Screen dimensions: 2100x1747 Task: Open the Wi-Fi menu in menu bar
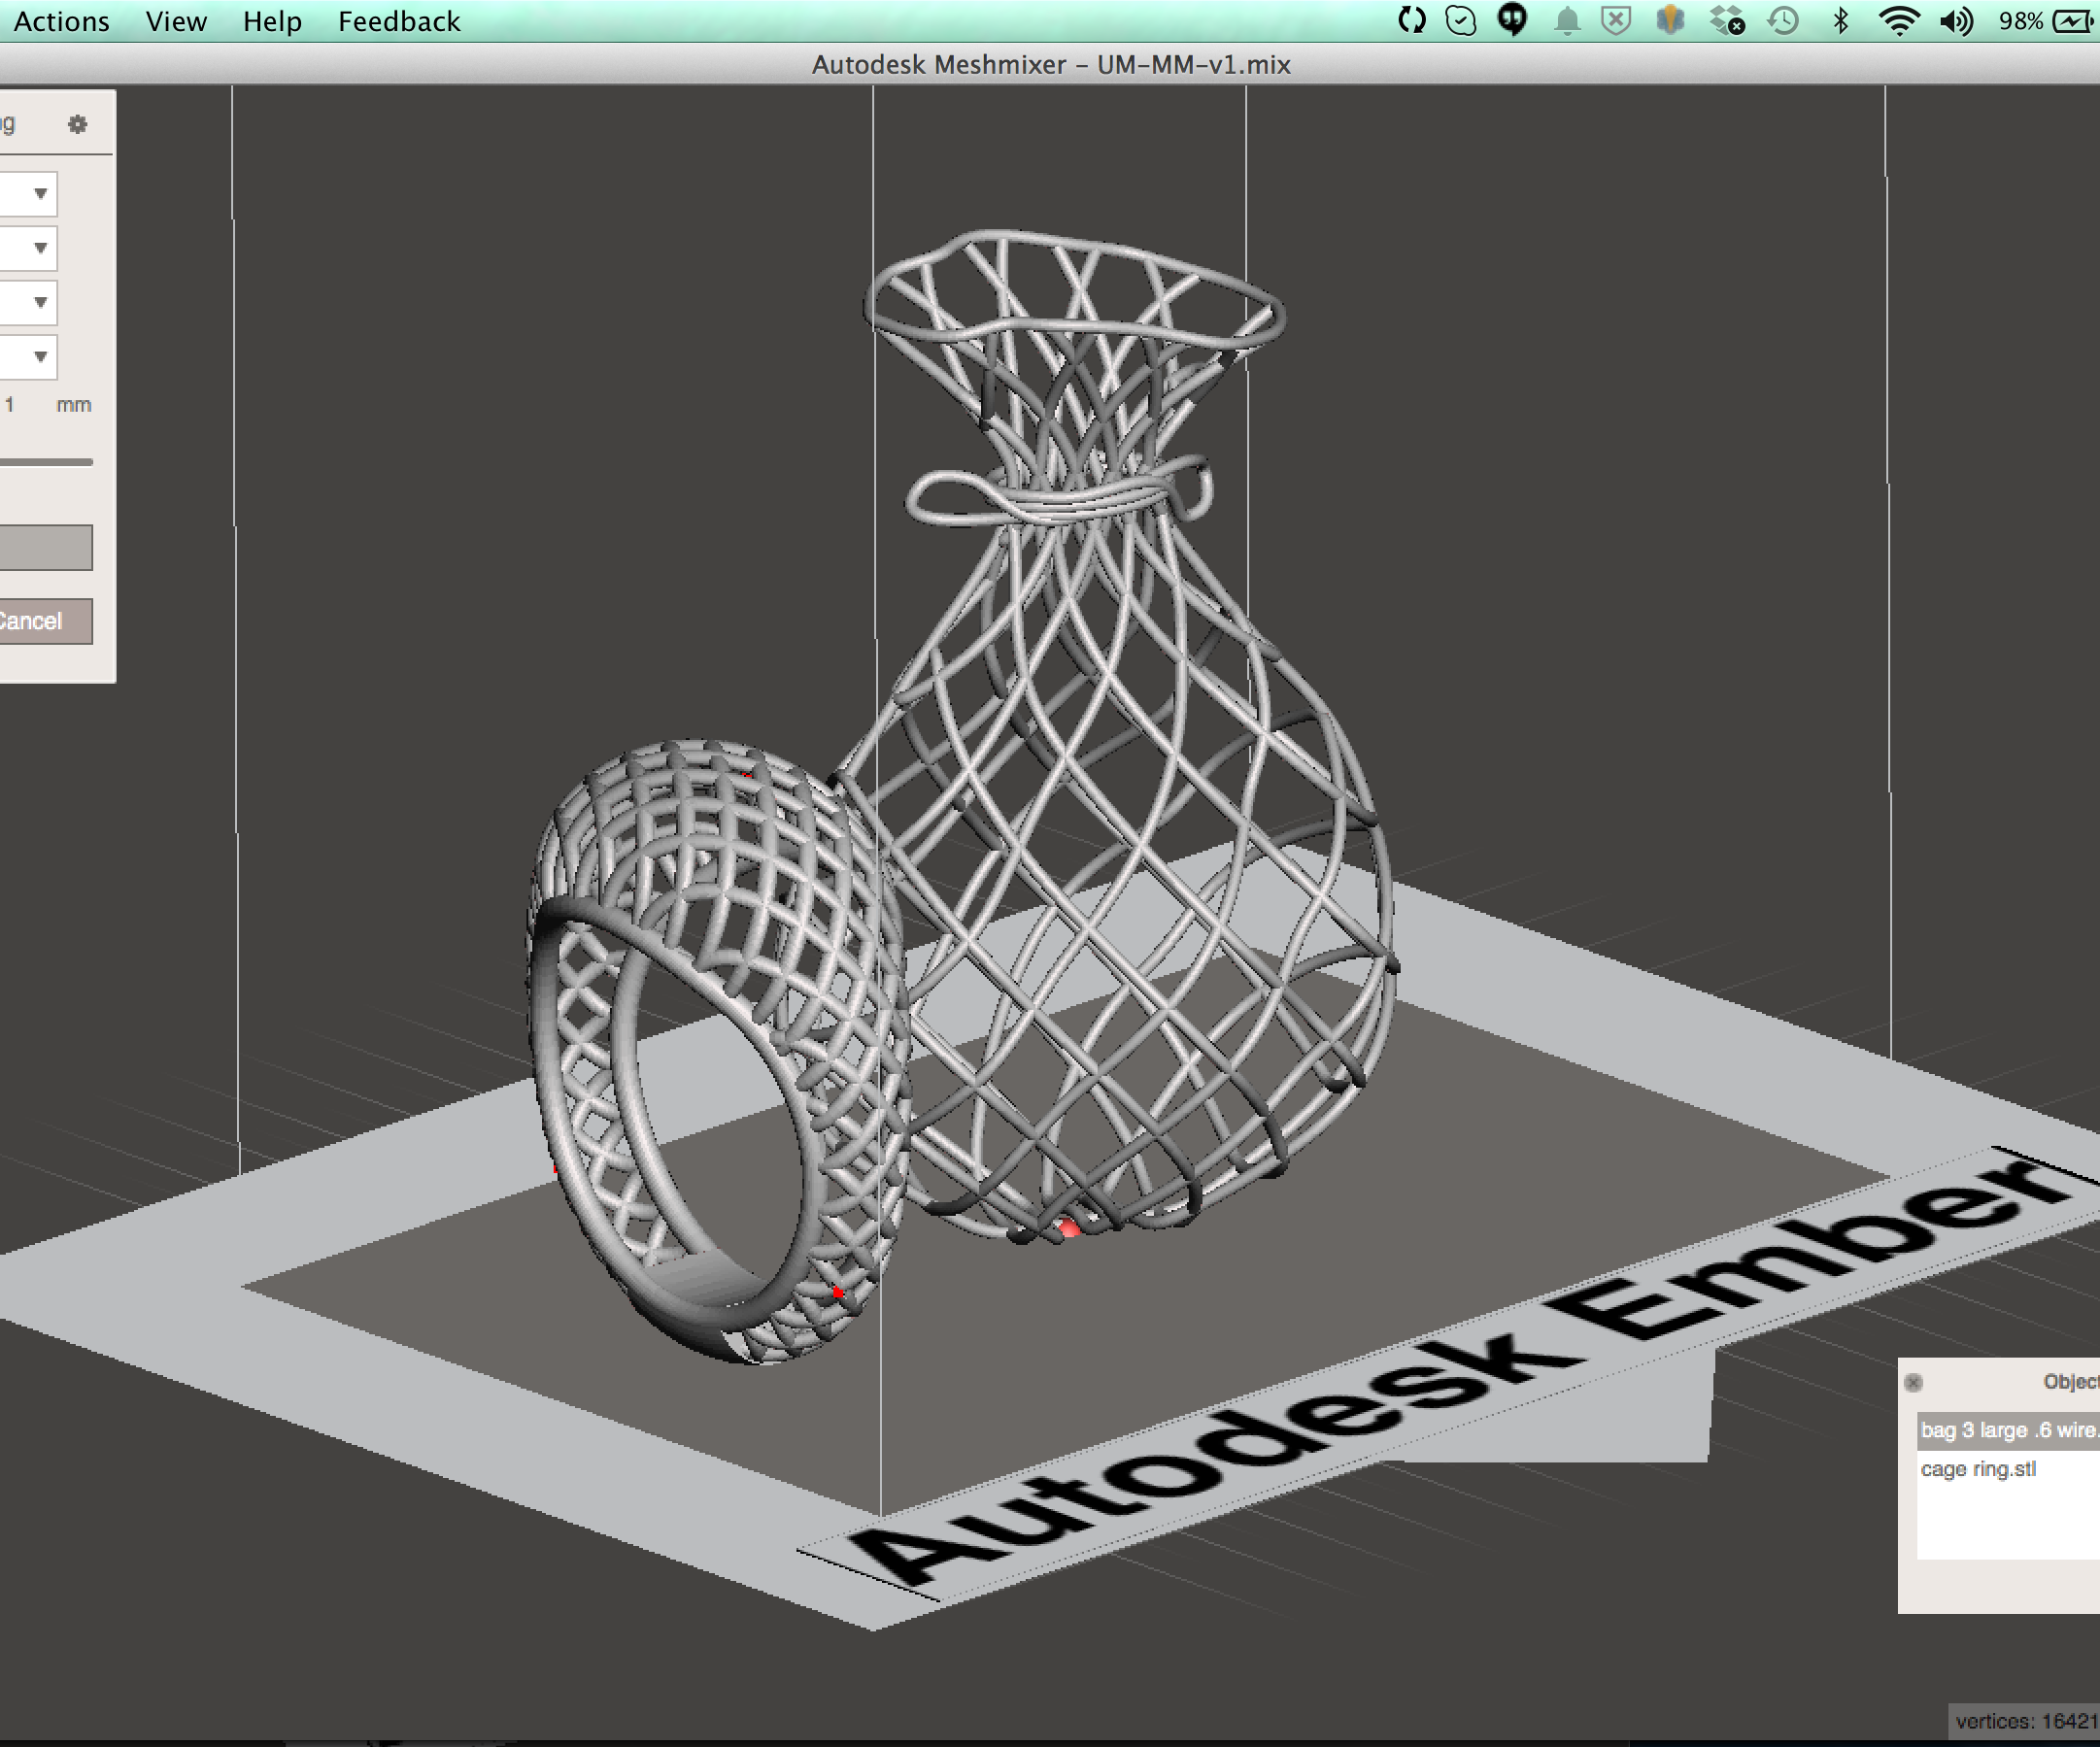1898,19
